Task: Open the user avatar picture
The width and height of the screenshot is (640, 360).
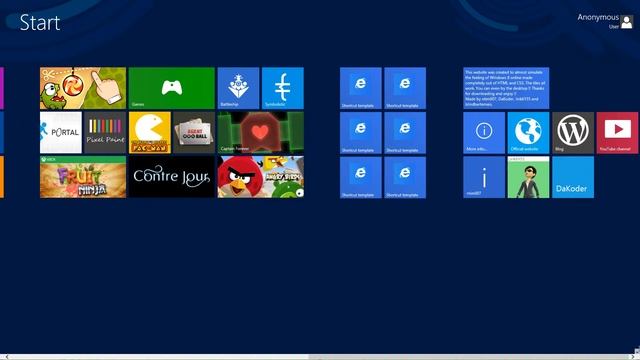Action: point(627,22)
